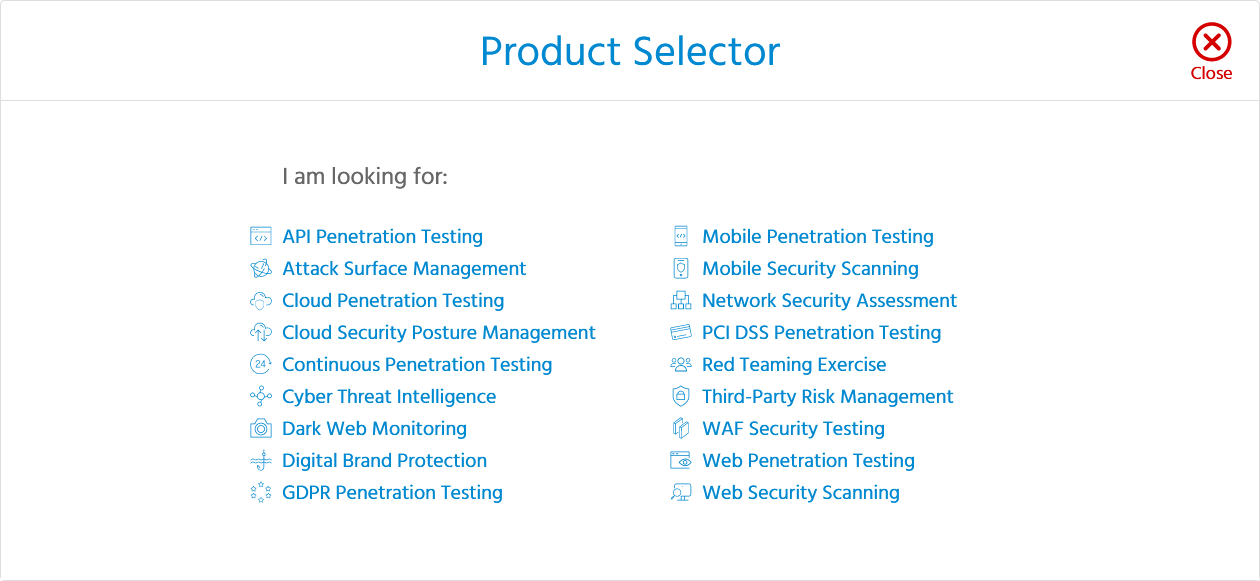Image resolution: width=1260 pixels, height=581 pixels.
Task: Click the Dark Web Monitoring camera icon
Action: pos(261,429)
